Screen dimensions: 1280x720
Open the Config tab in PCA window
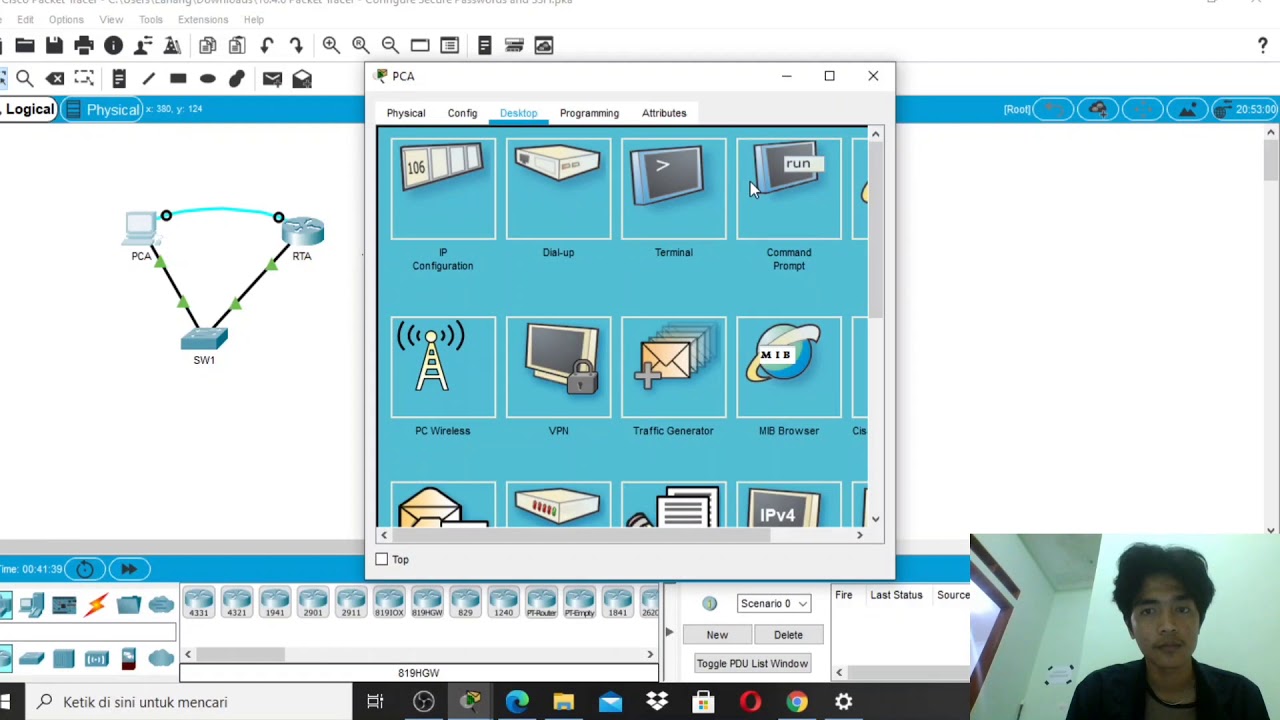point(462,113)
